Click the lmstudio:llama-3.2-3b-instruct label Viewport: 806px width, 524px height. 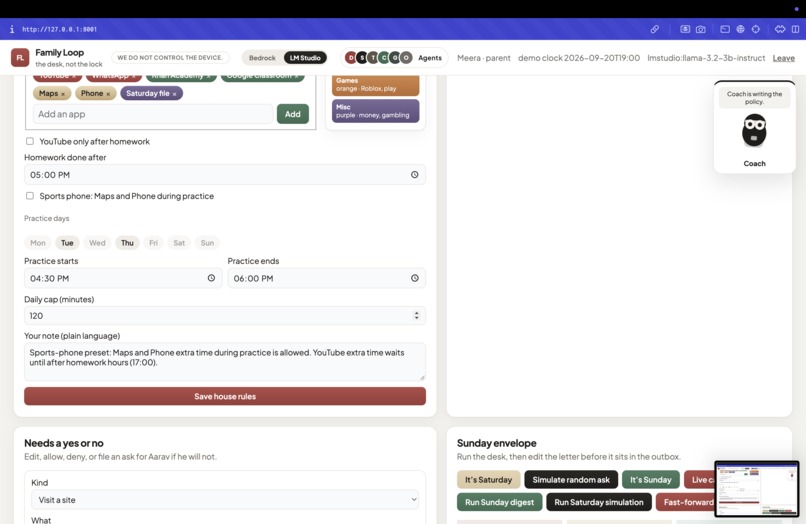point(706,58)
